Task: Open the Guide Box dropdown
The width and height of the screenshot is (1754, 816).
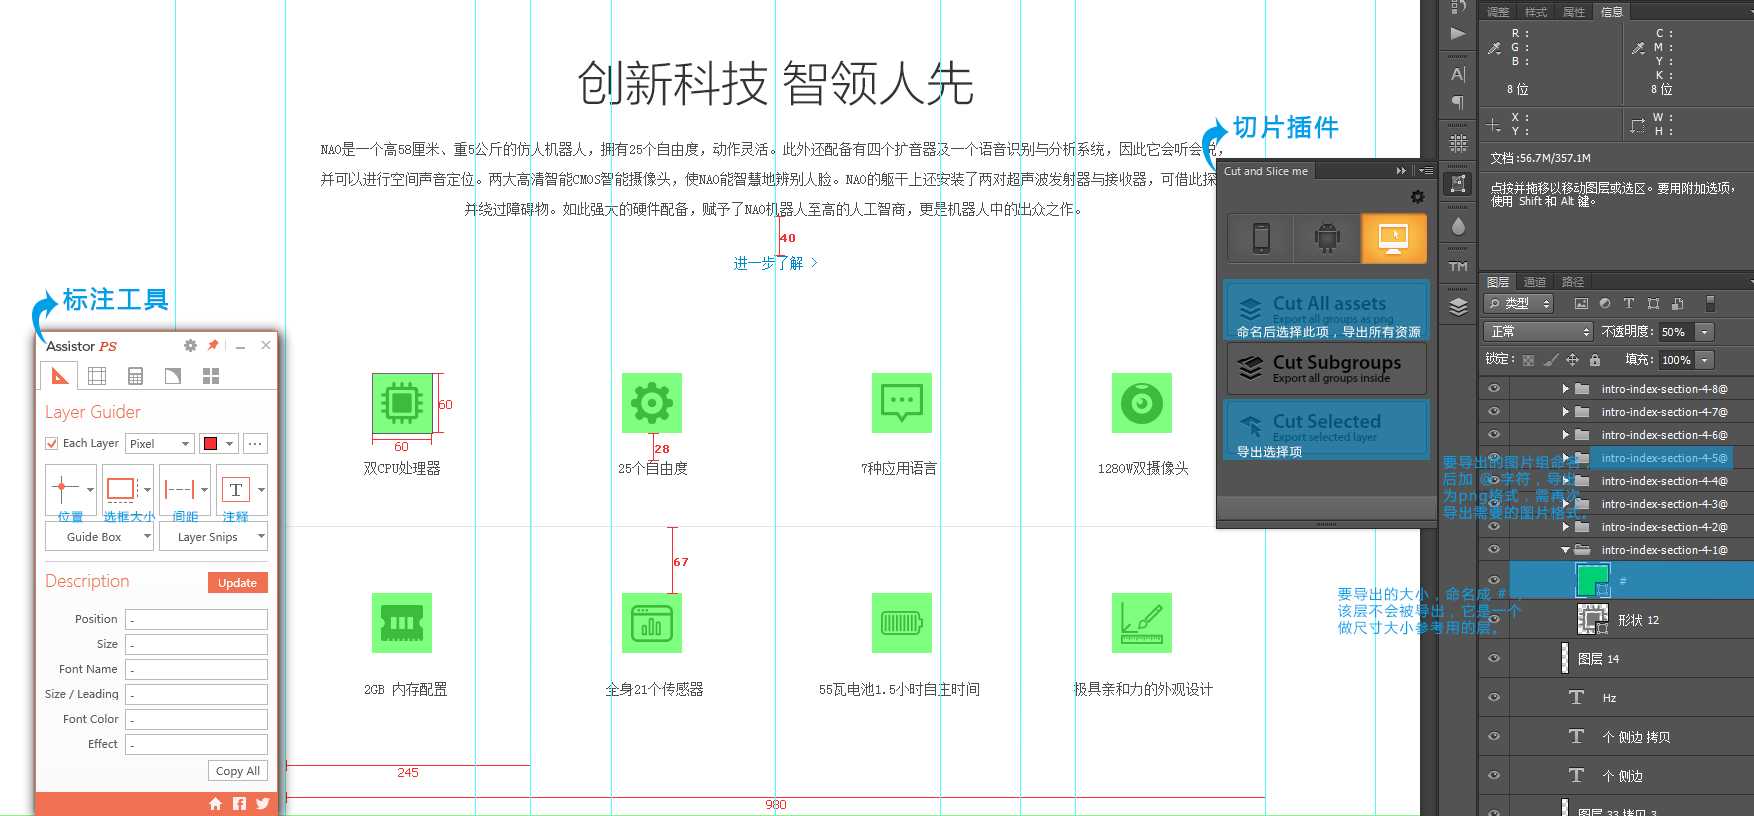Action: 99,537
